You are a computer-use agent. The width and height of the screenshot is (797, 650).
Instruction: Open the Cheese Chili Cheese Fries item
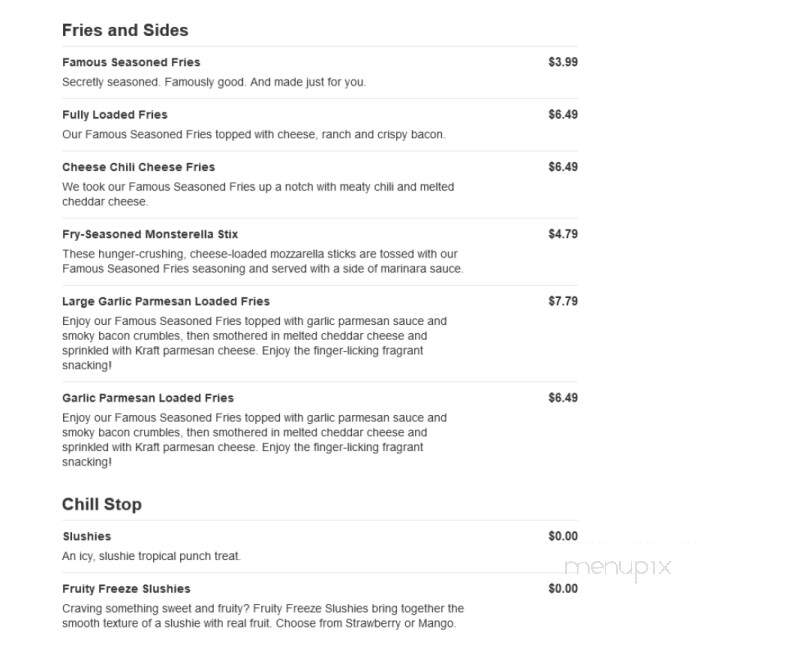[x=138, y=167]
